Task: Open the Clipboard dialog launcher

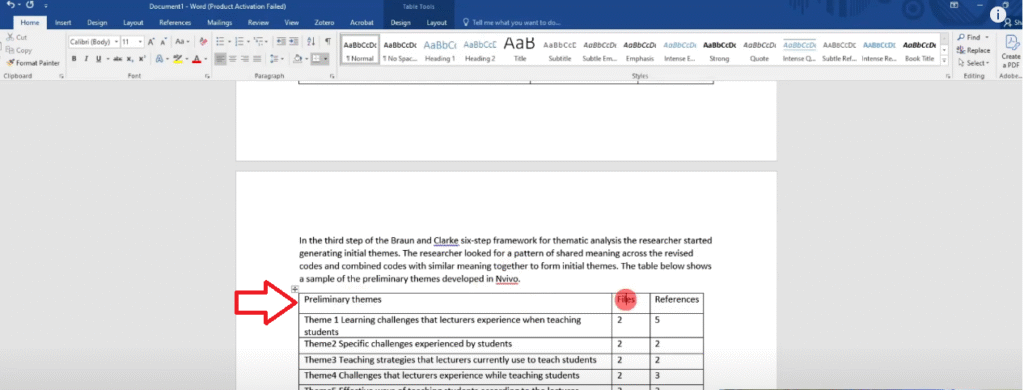Action: pyautogui.click(x=61, y=76)
